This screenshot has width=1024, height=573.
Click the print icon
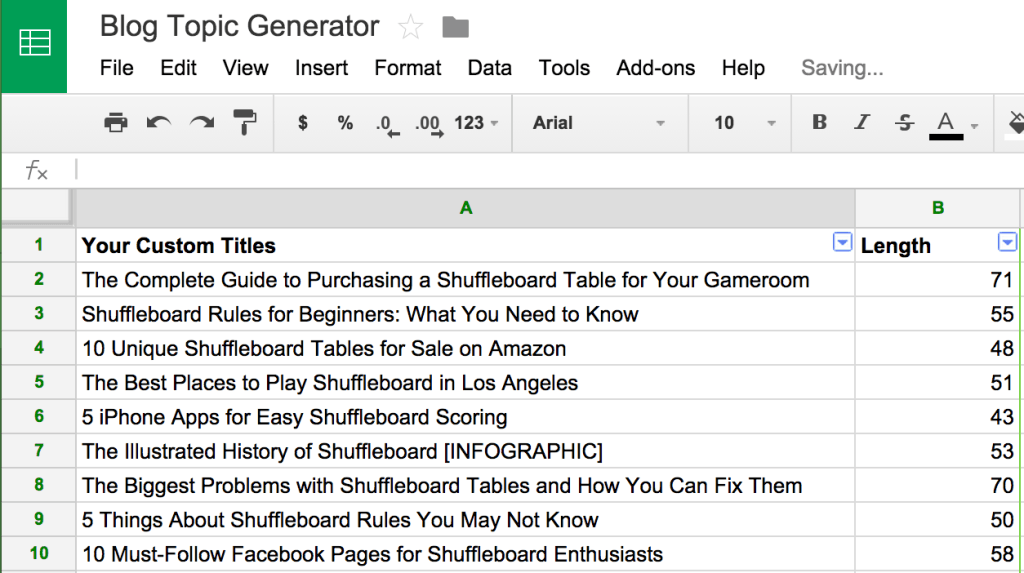click(x=116, y=123)
